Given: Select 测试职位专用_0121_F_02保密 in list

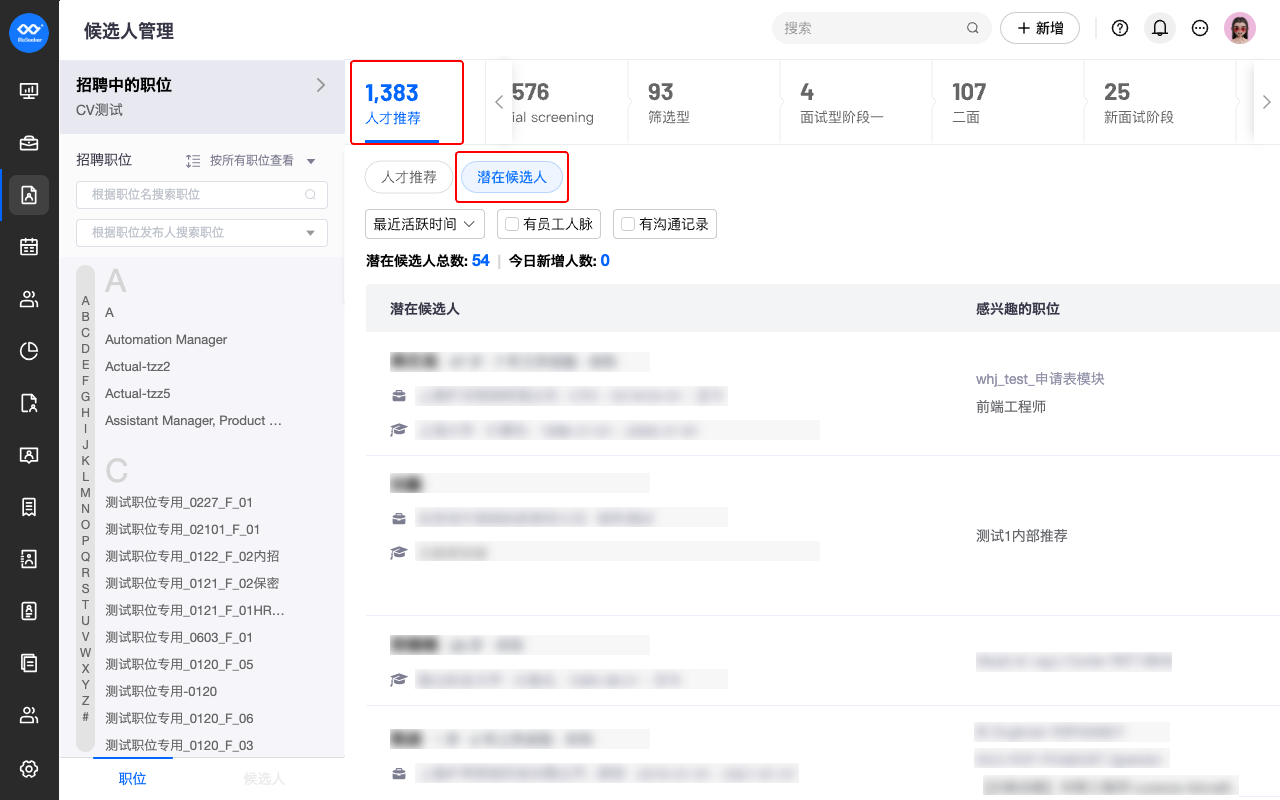Looking at the screenshot, I should (192, 583).
